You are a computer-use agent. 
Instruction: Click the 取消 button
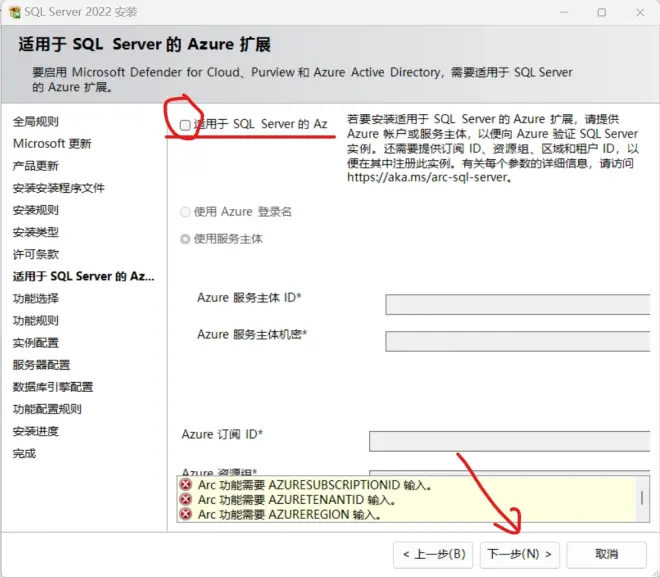(607, 554)
